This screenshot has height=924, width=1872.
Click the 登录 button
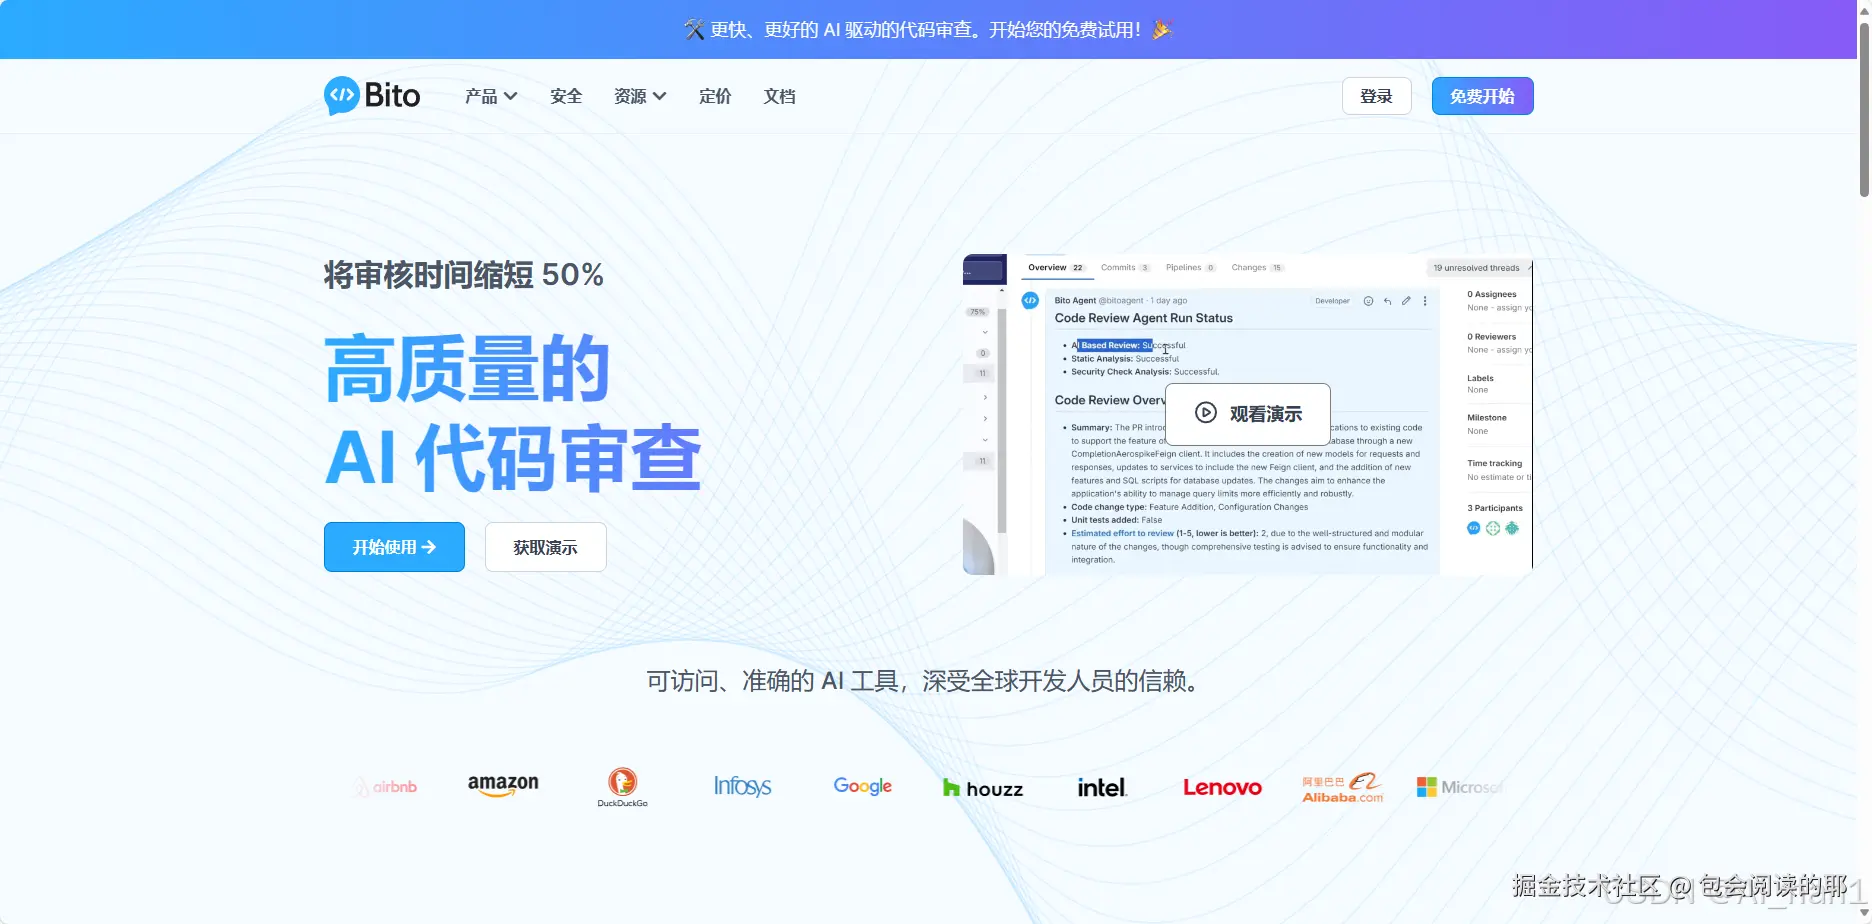point(1376,96)
